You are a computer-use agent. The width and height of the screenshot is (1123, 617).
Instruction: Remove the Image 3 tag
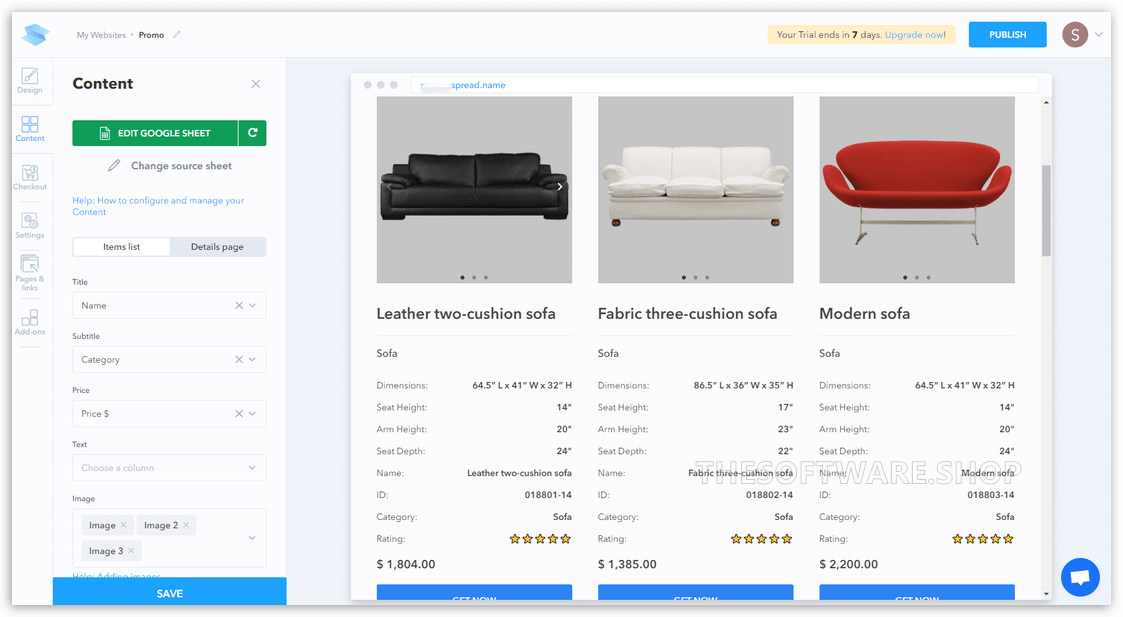[x=131, y=550]
